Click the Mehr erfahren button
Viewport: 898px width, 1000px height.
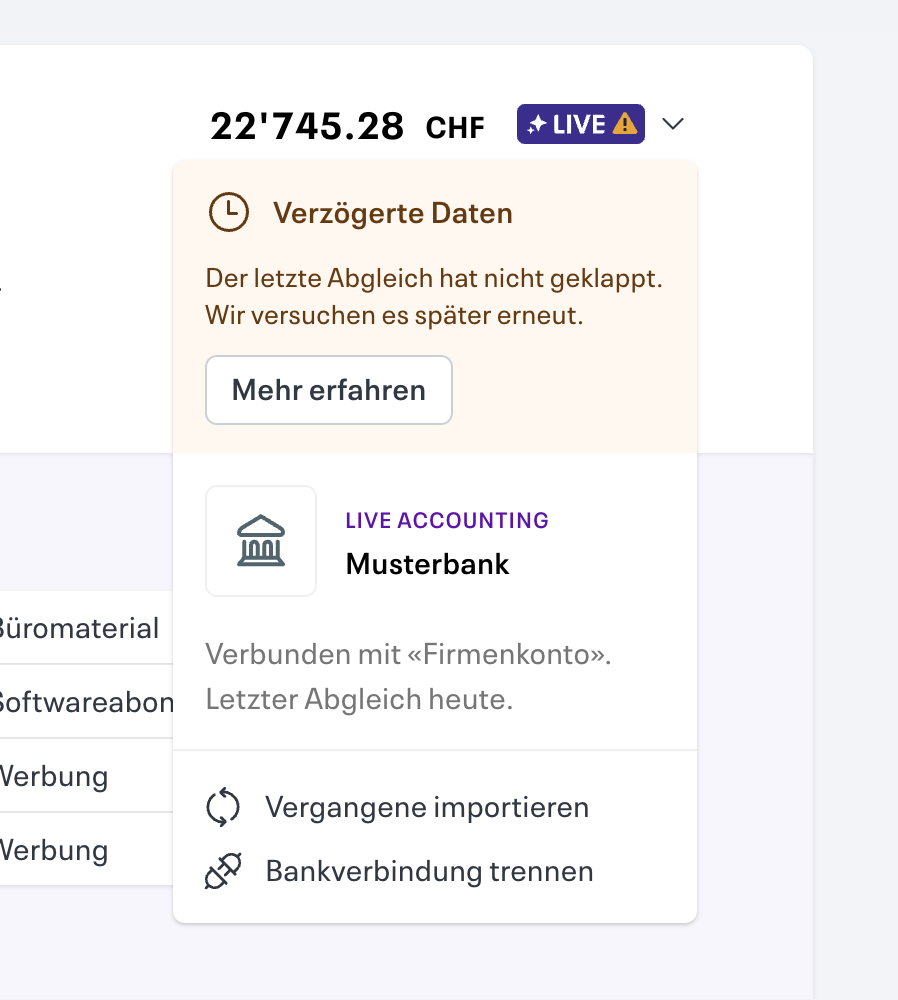point(328,389)
